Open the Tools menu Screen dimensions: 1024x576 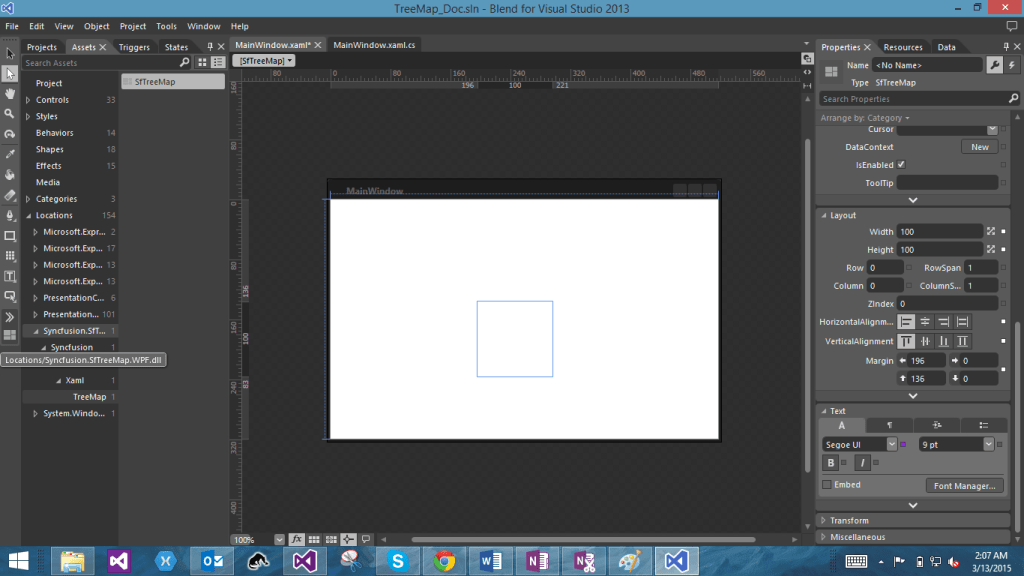pos(166,26)
